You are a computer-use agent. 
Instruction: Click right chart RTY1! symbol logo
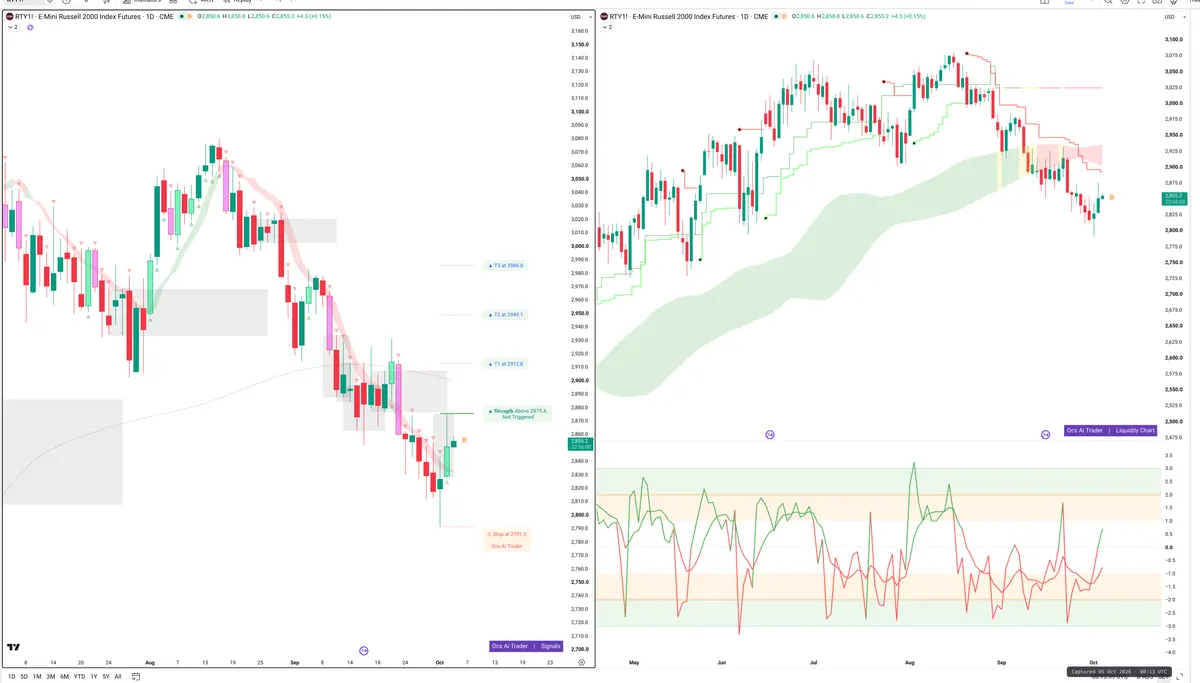603,16
